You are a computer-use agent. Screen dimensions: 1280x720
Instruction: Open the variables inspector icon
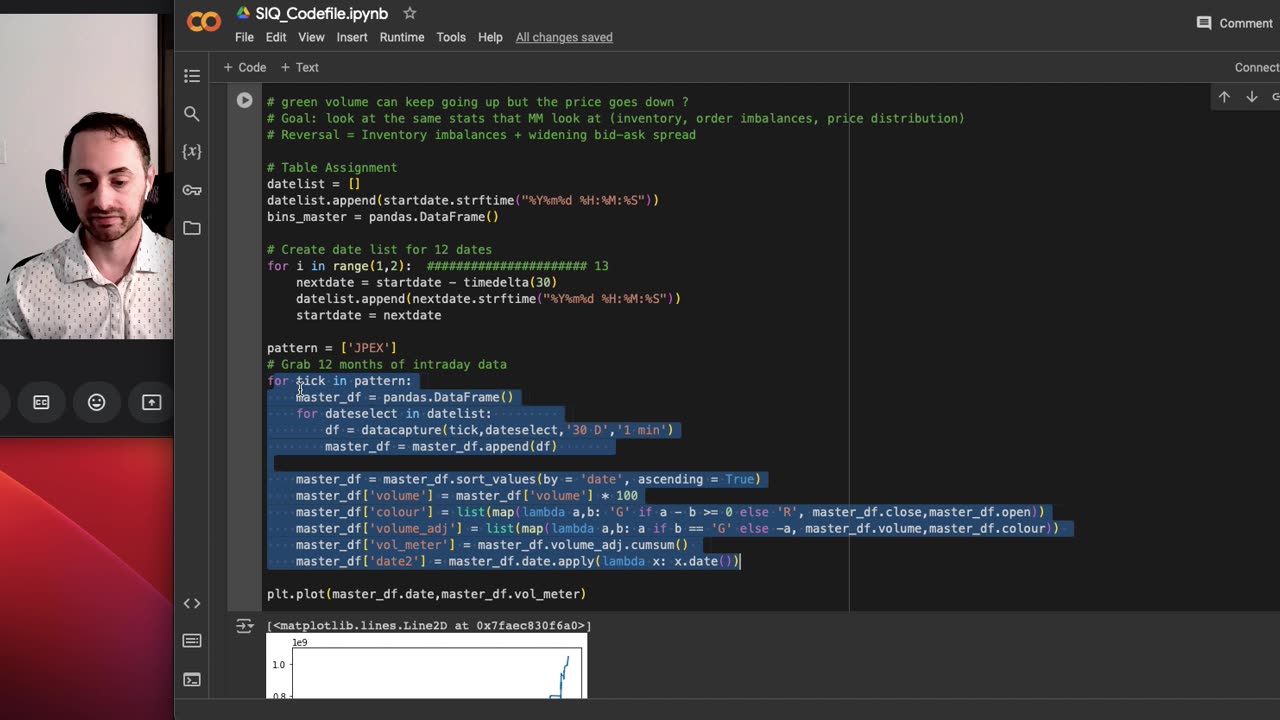192,151
